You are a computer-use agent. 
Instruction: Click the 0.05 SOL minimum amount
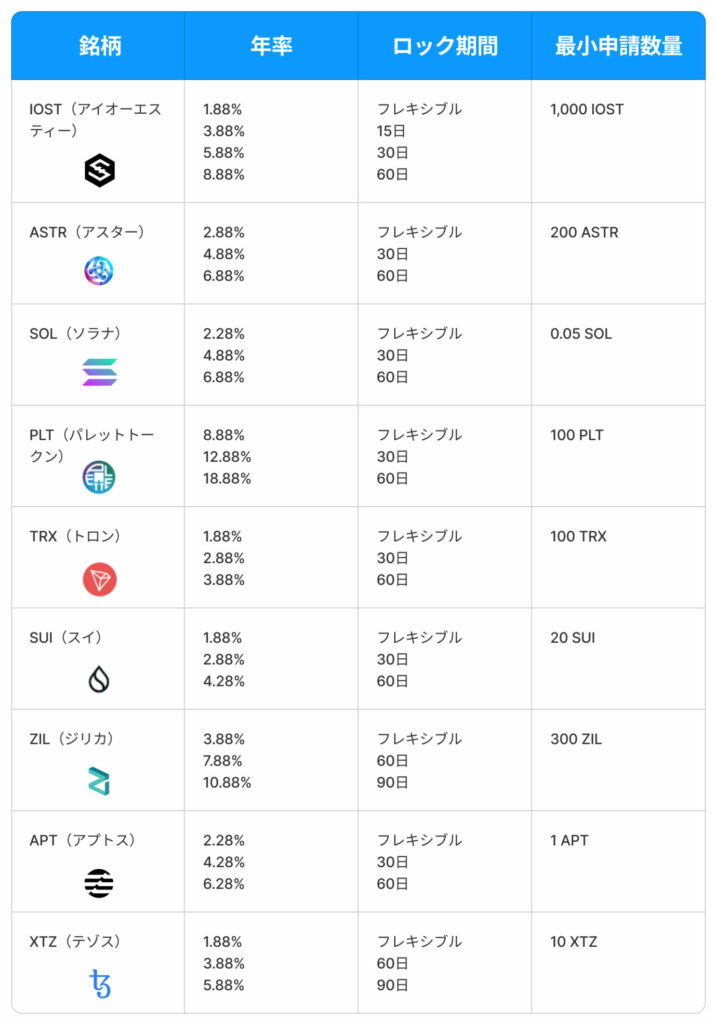(580, 333)
